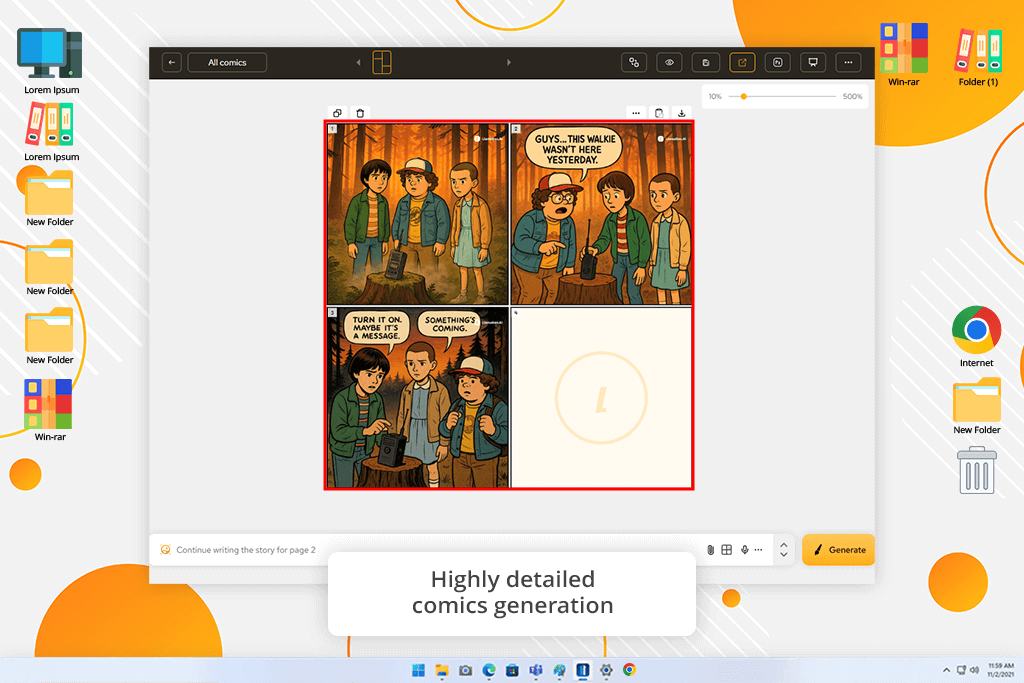This screenshot has width=1024, height=683.
Task: Copy the page with clipboard icon
Action: (x=659, y=113)
